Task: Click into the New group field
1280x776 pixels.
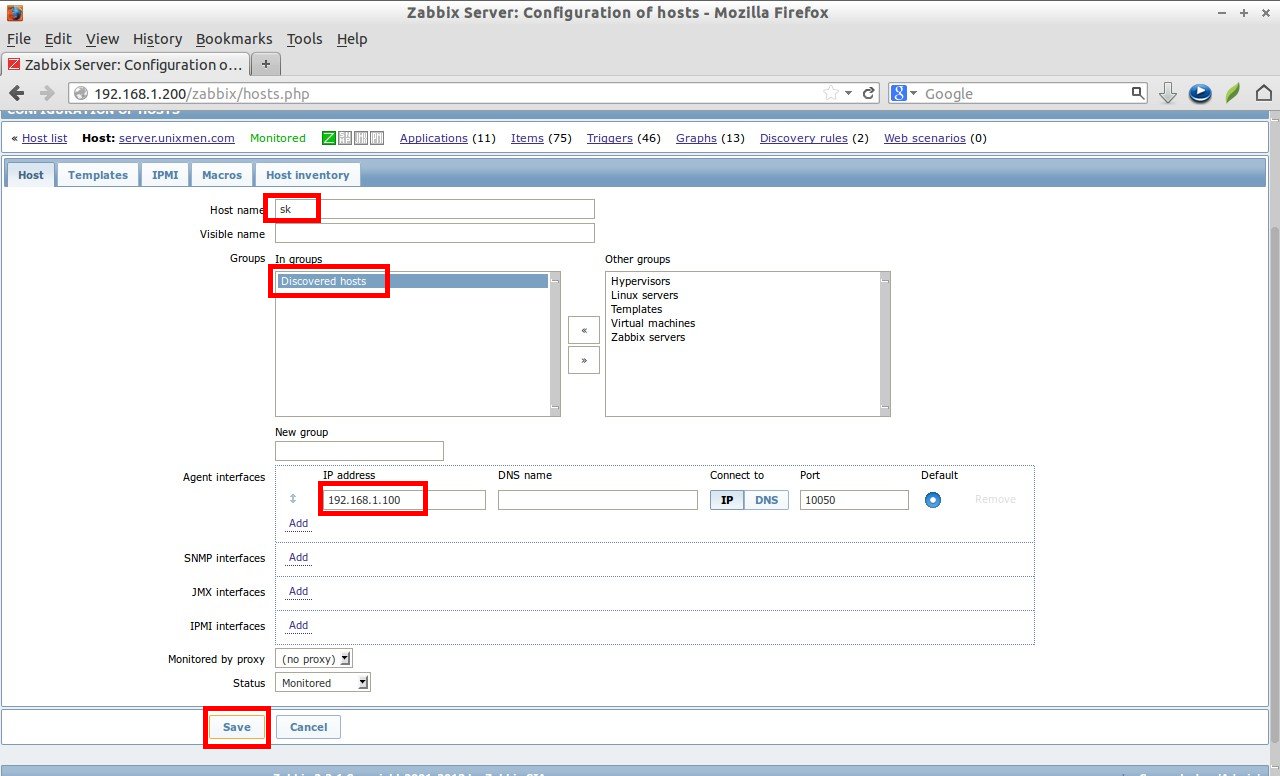Action: (x=359, y=451)
